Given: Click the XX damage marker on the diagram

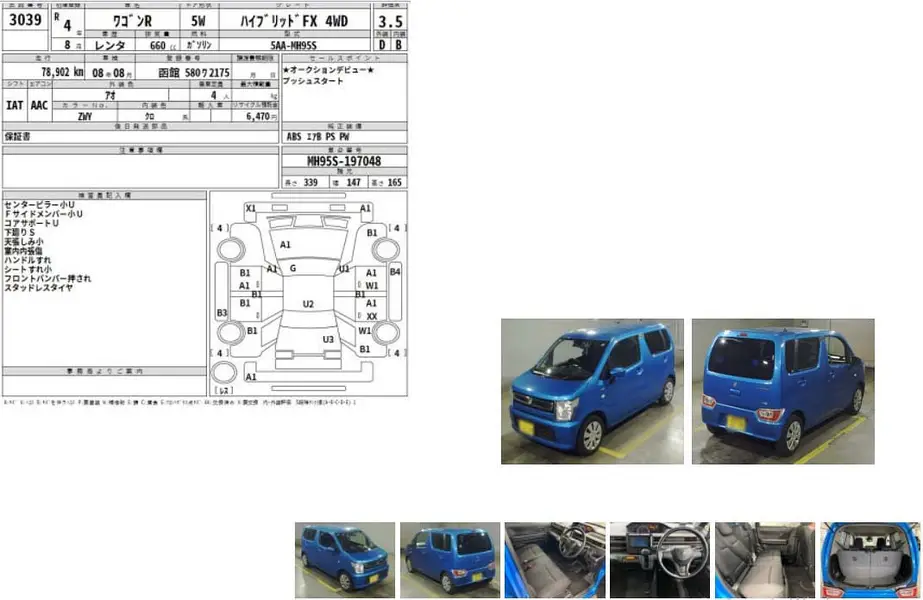Looking at the screenshot, I should (x=372, y=316).
